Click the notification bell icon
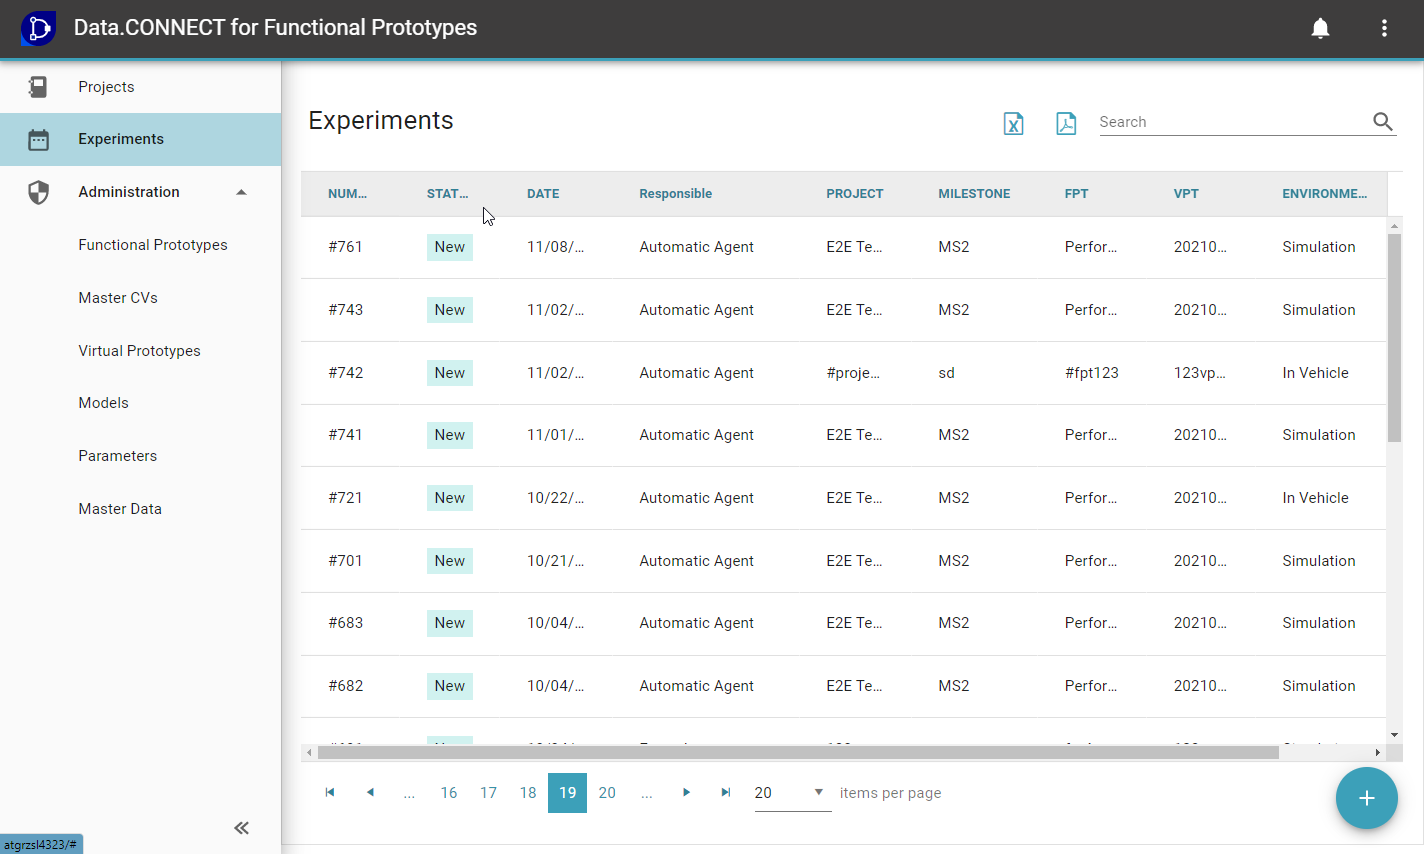The image size is (1424, 854). coord(1320,28)
